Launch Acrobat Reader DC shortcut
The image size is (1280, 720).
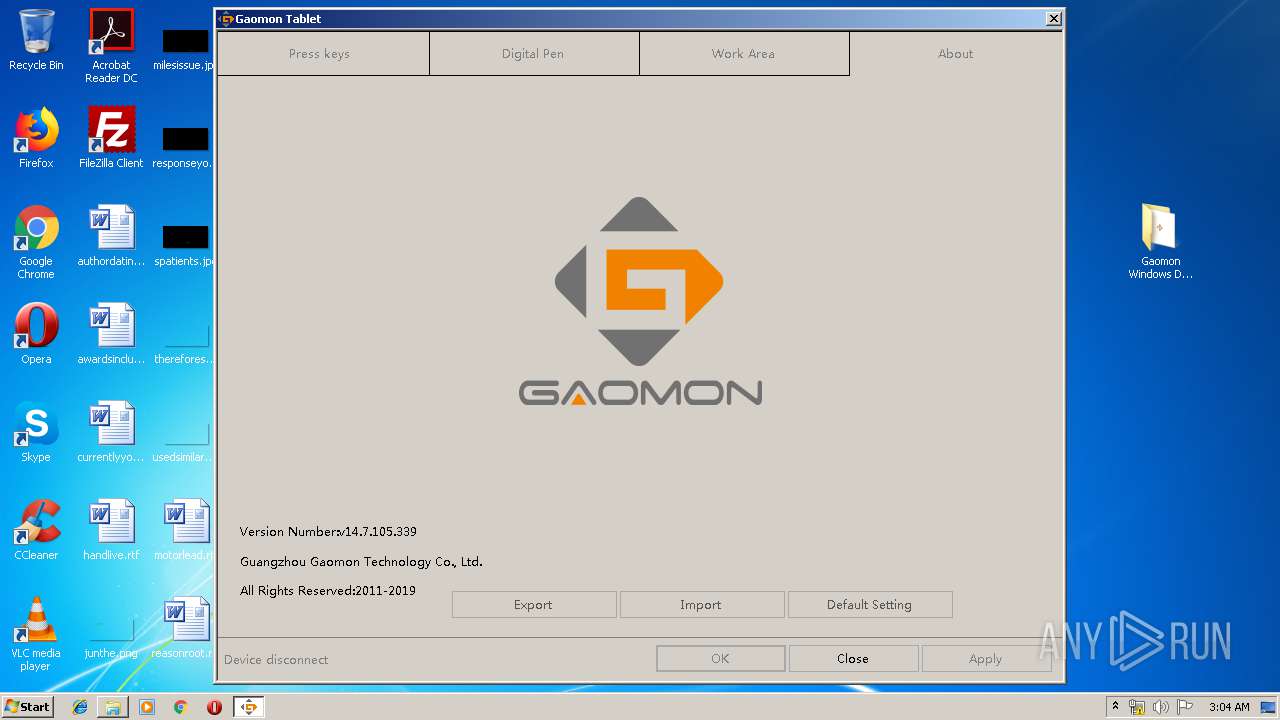click(111, 46)
